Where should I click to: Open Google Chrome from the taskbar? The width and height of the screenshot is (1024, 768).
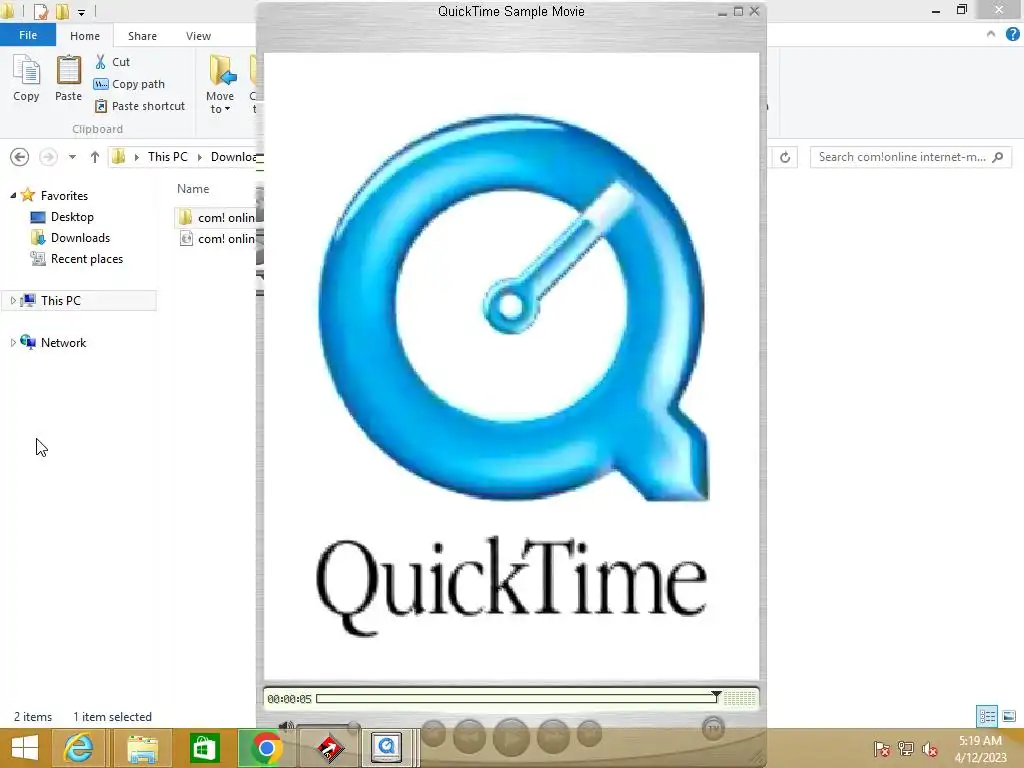point(266,748)
